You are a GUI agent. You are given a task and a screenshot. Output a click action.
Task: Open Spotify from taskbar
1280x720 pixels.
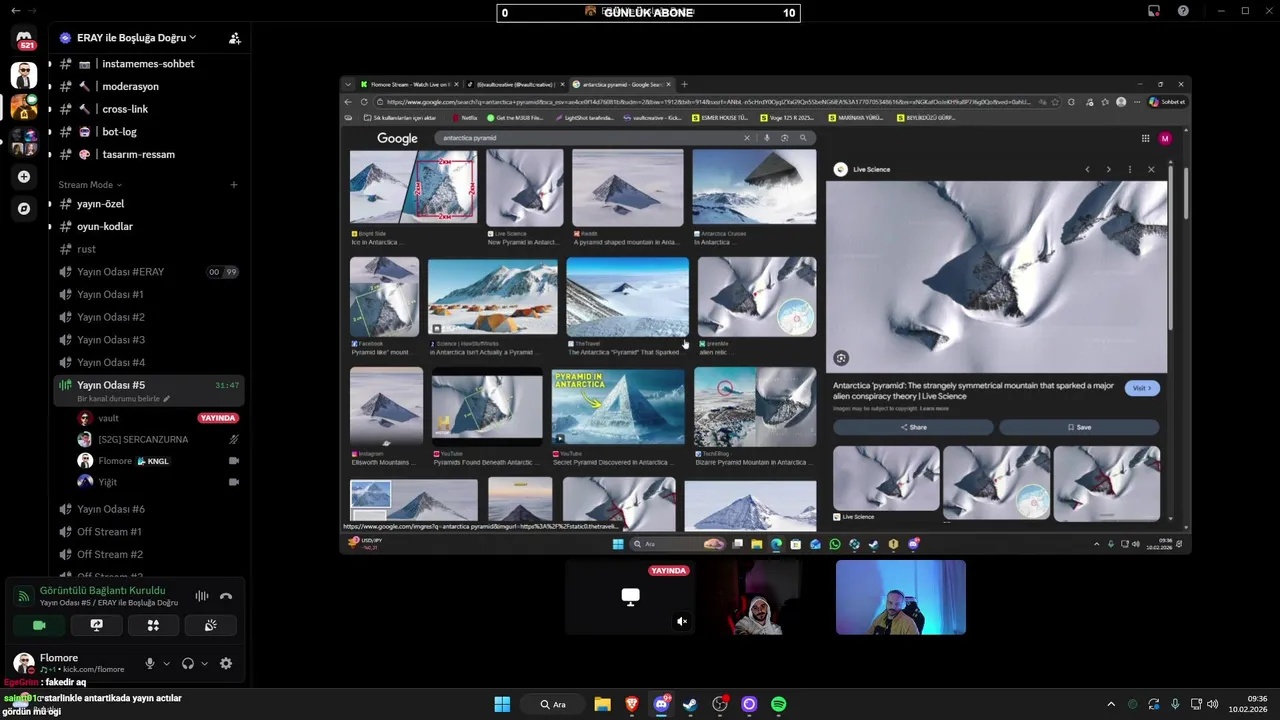click(x=779, y=704)
